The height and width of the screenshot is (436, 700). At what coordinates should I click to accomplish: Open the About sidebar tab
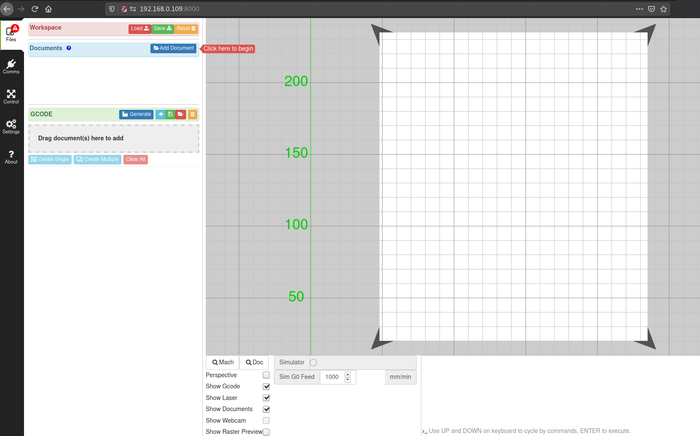pos(11,157)
